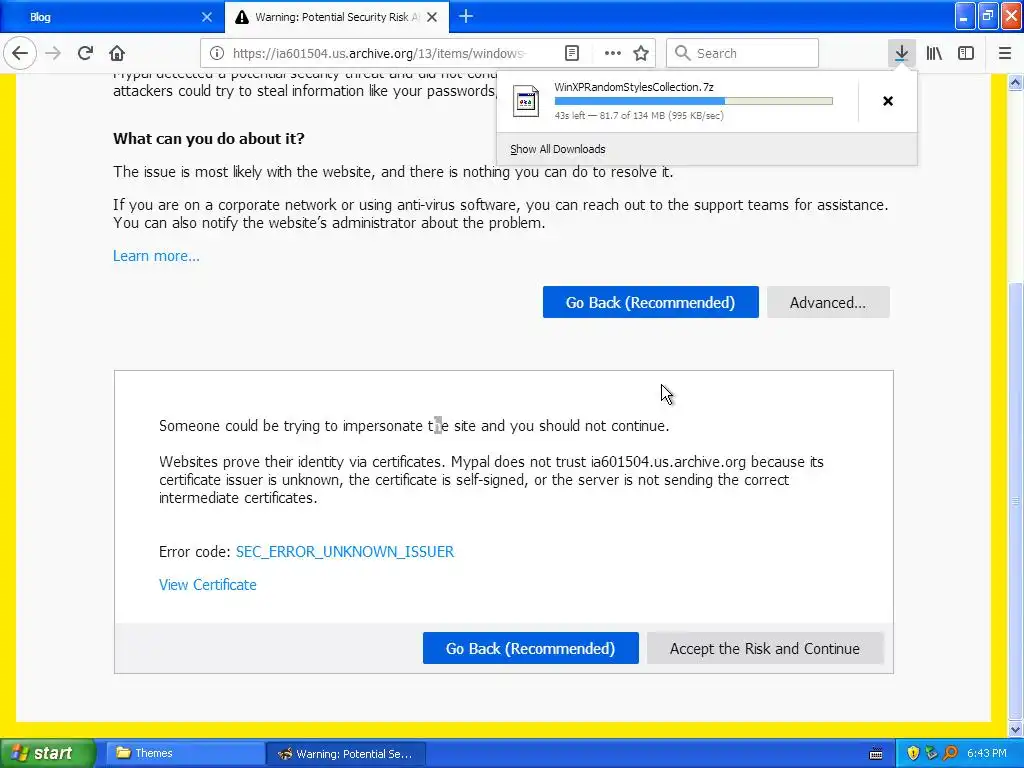The height and width of the screenshot is (768, 1024).
Task: Toggle the sidebar icon
Action: pos(966,53)
